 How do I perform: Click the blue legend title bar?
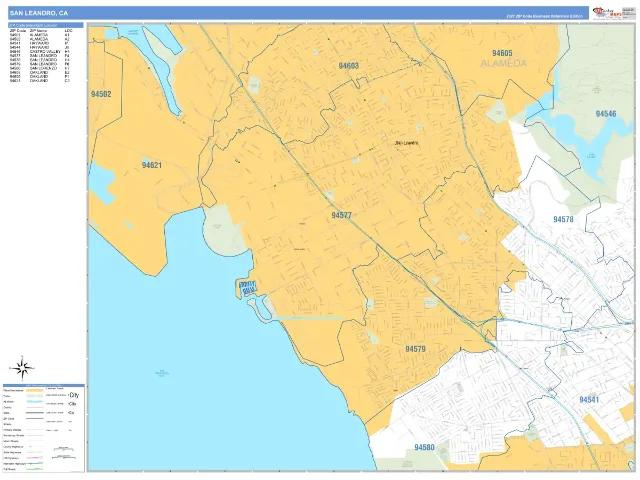(44, 385)
